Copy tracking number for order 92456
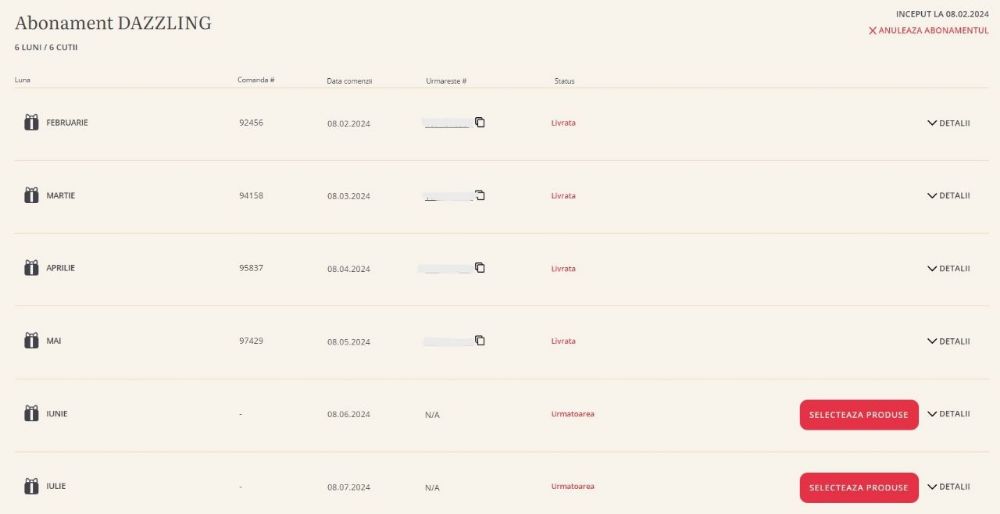The width and height of the screenshot is (1000, 514). (480, 122)
